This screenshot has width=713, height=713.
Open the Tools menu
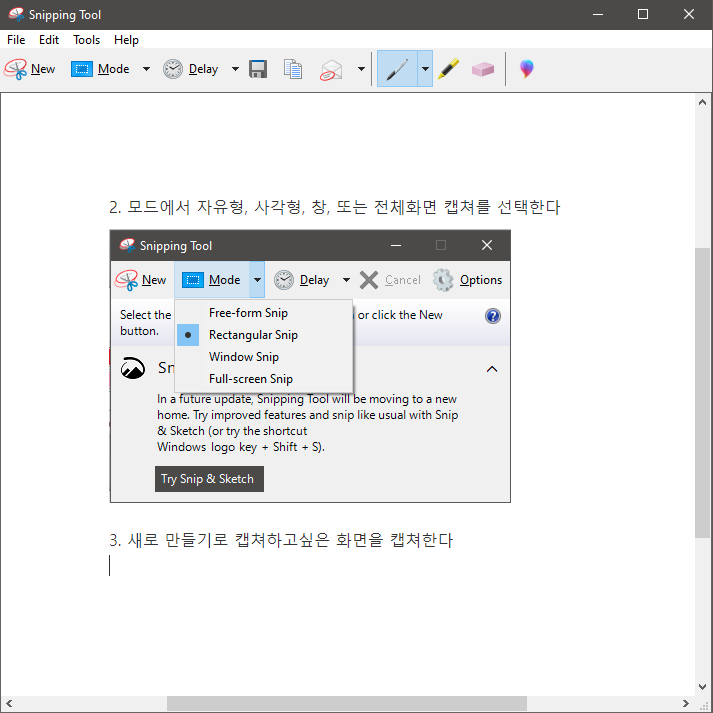(86, 40)
